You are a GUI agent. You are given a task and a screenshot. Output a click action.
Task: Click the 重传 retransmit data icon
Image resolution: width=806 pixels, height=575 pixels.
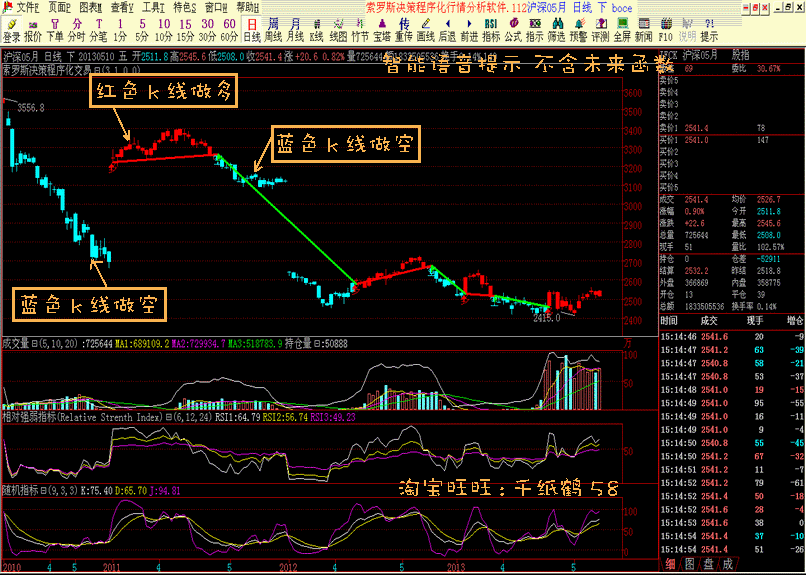pyautogui.click(x=404, y=30)
